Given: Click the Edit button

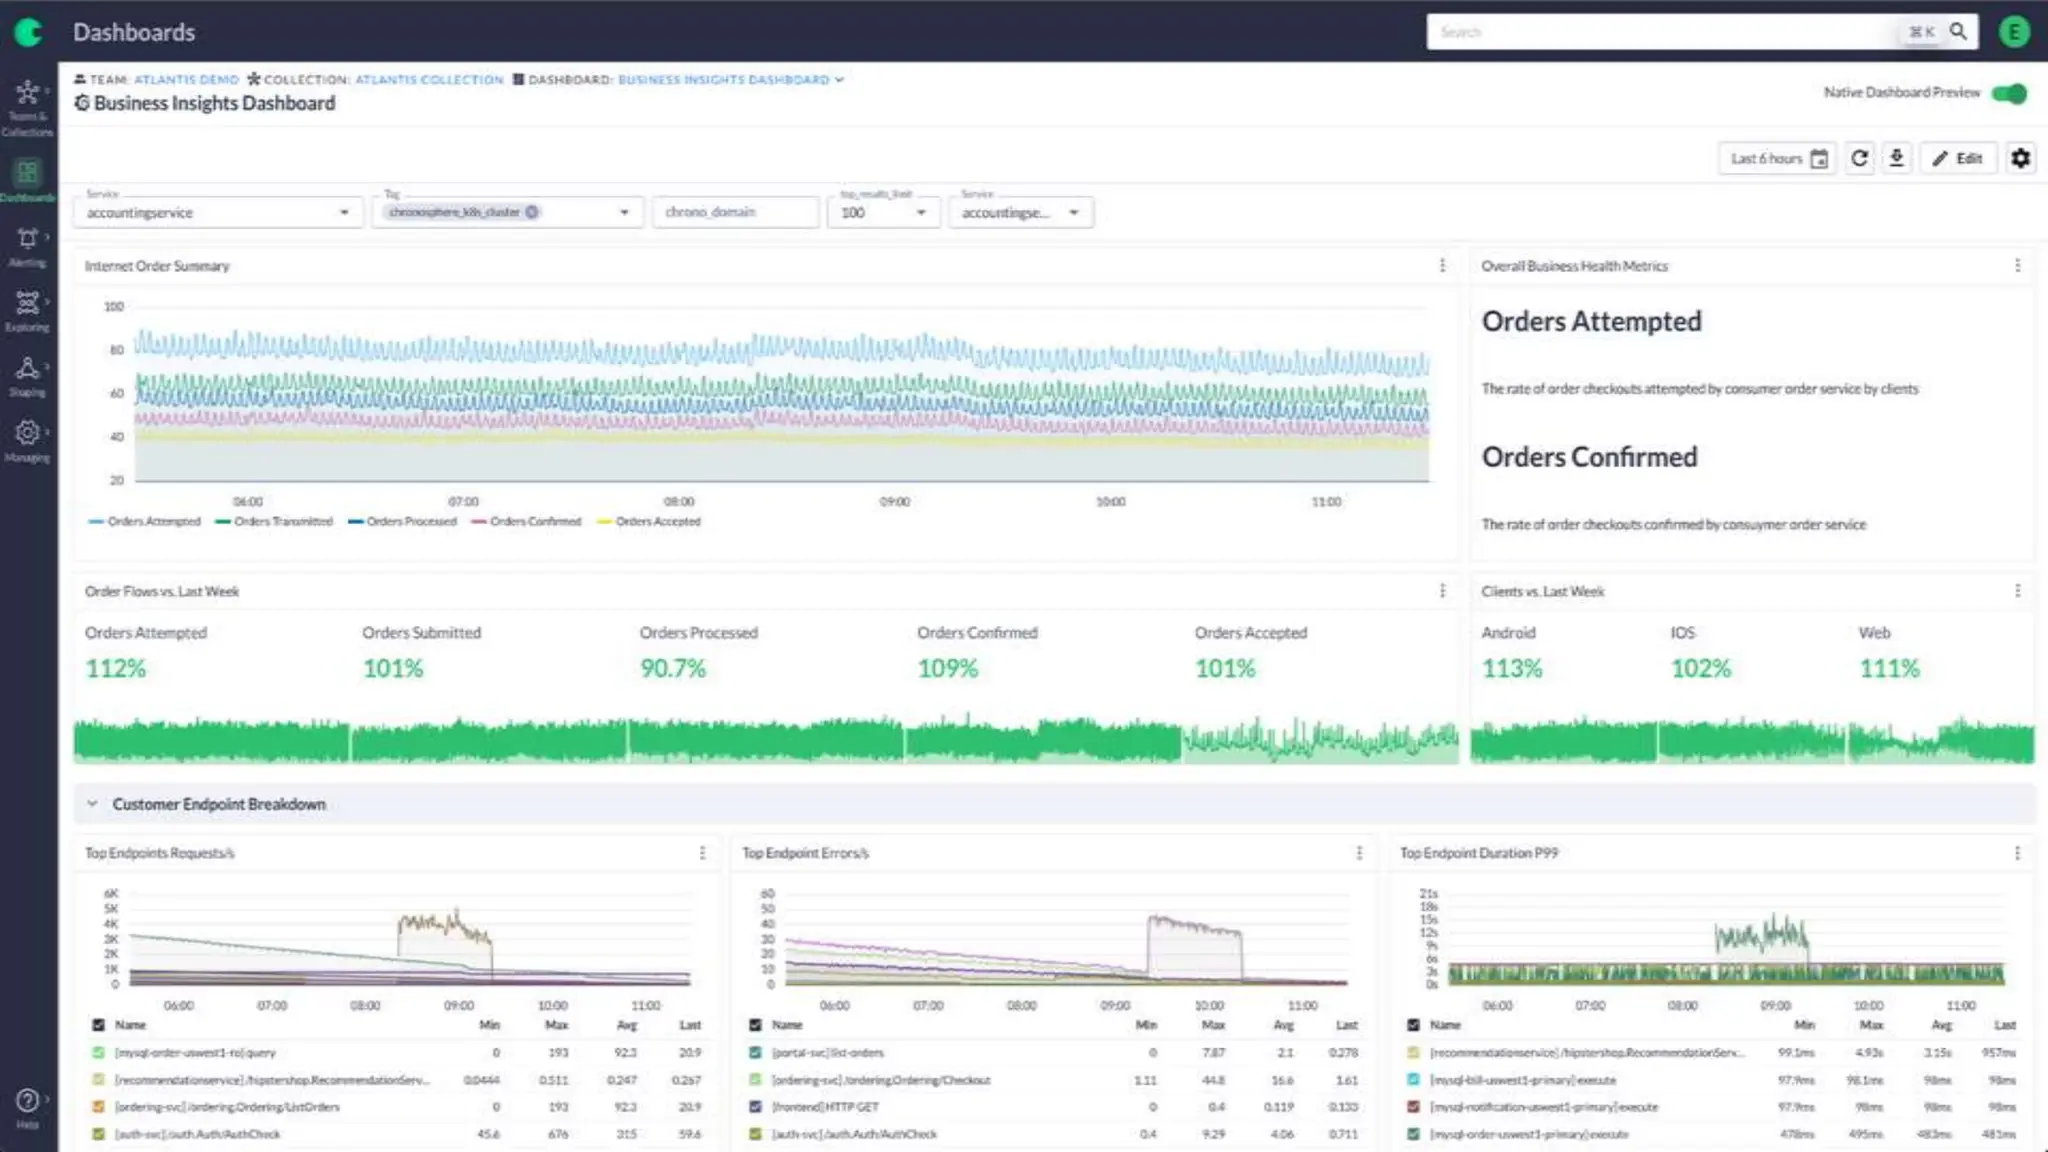Looking at the screenshot, I should click(x=1958, y=158).
